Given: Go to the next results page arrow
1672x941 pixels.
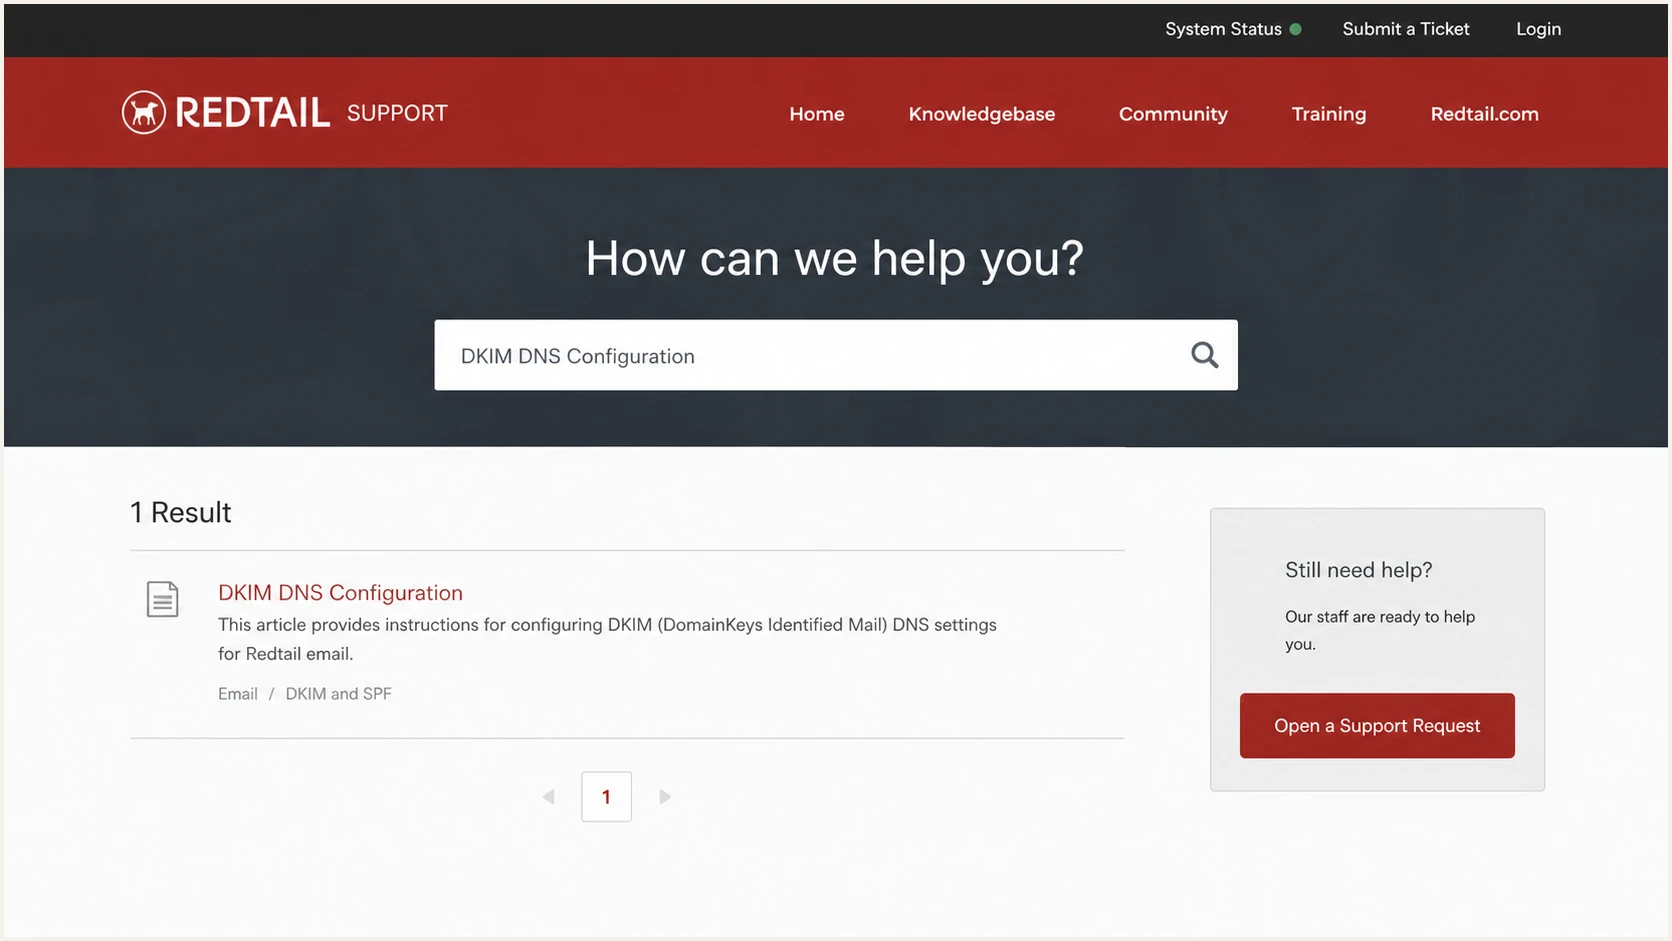Looking at the screenshot, I should coord(665,797).
